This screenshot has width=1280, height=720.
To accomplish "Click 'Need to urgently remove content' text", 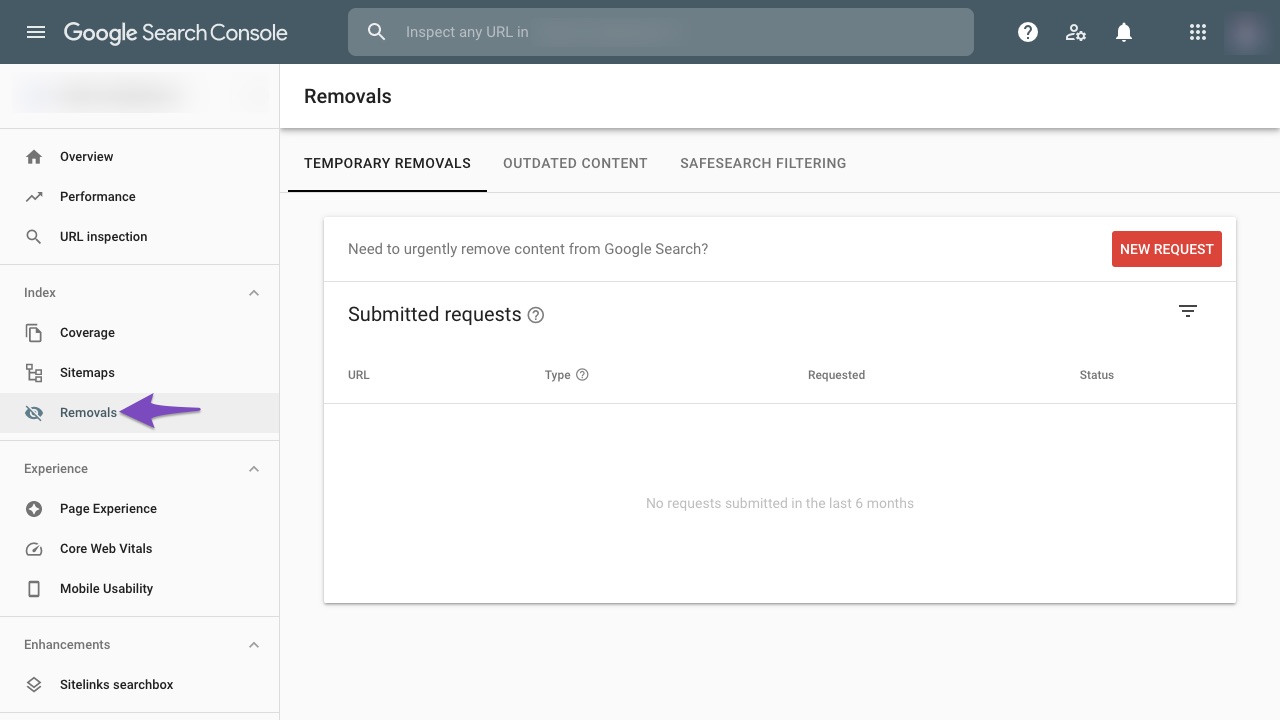I will click(x=528, y=249).
